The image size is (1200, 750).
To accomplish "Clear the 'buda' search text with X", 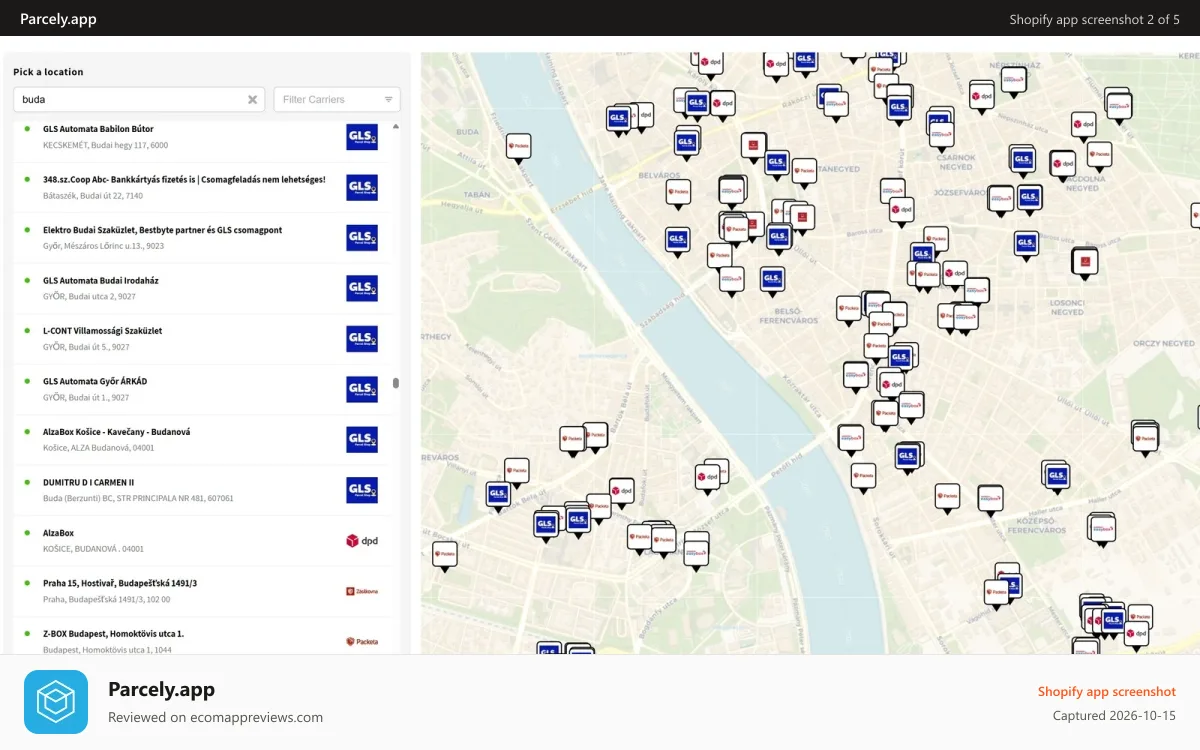I will [x=253, y=100].
